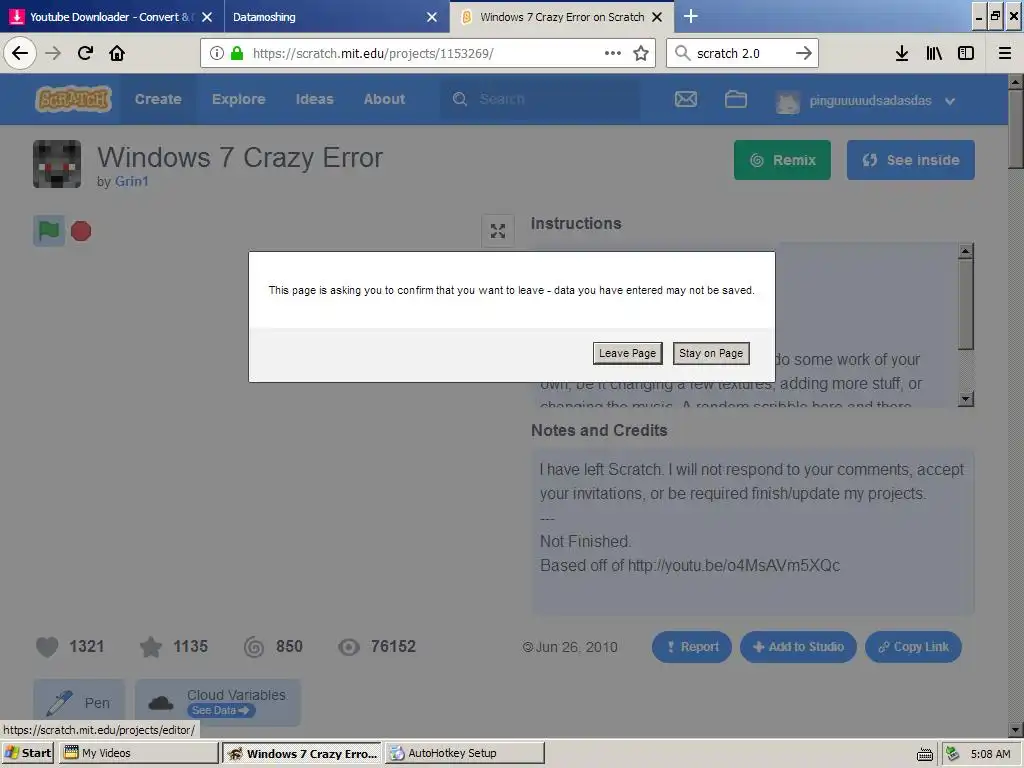Click the green Remix button
The width and height of the screenshot is (1024, 768).
click(782, 160)
